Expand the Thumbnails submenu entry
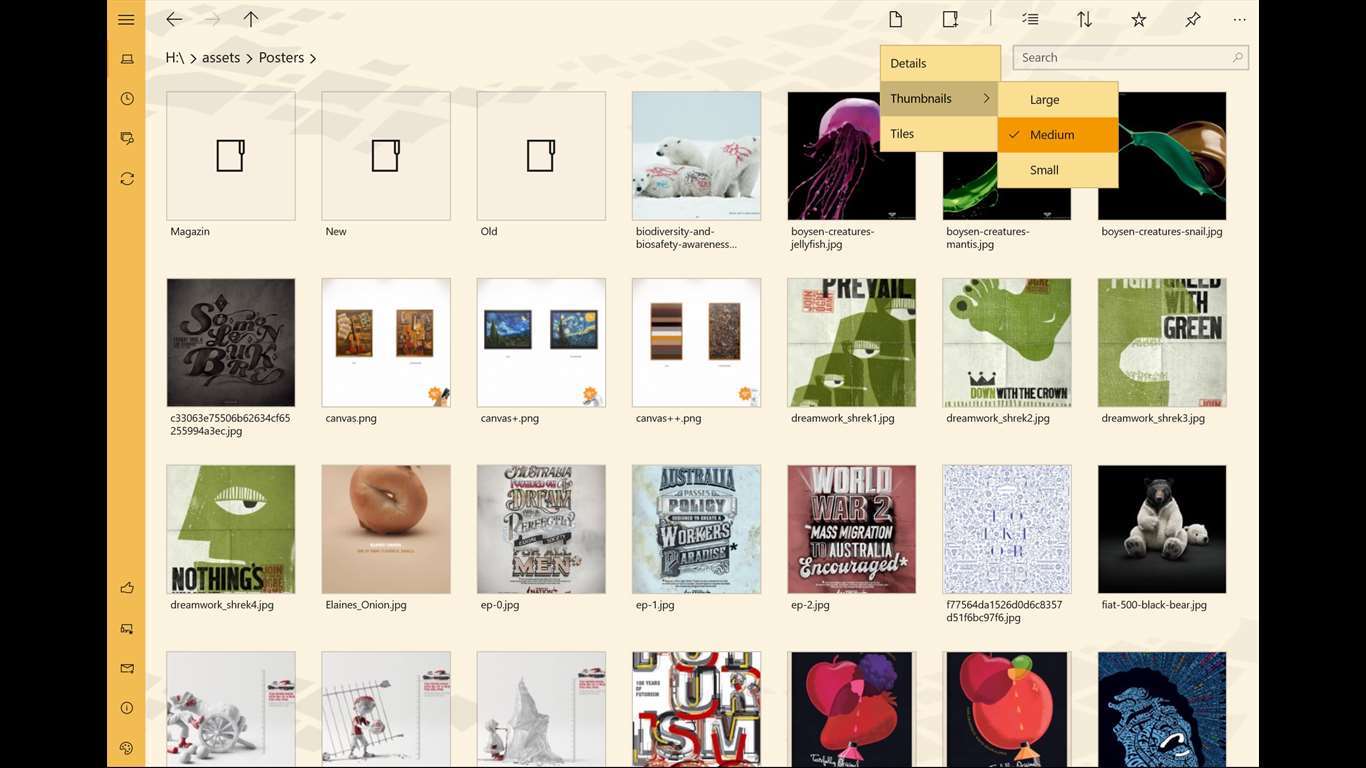The width and height of the screenshot is (1366, 768). 939,99
